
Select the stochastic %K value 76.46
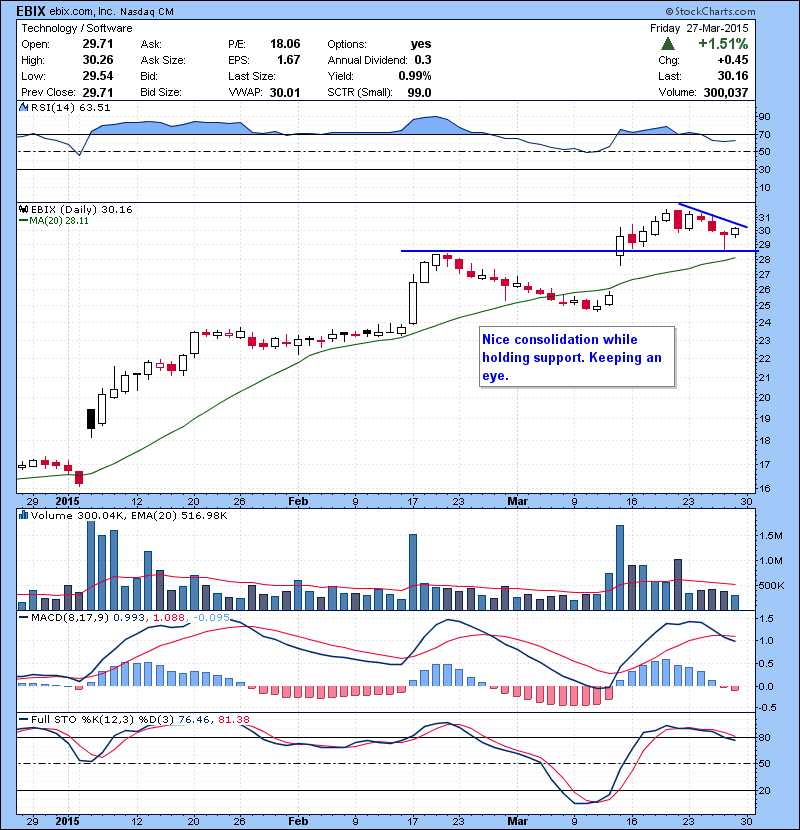click(194, 719)
